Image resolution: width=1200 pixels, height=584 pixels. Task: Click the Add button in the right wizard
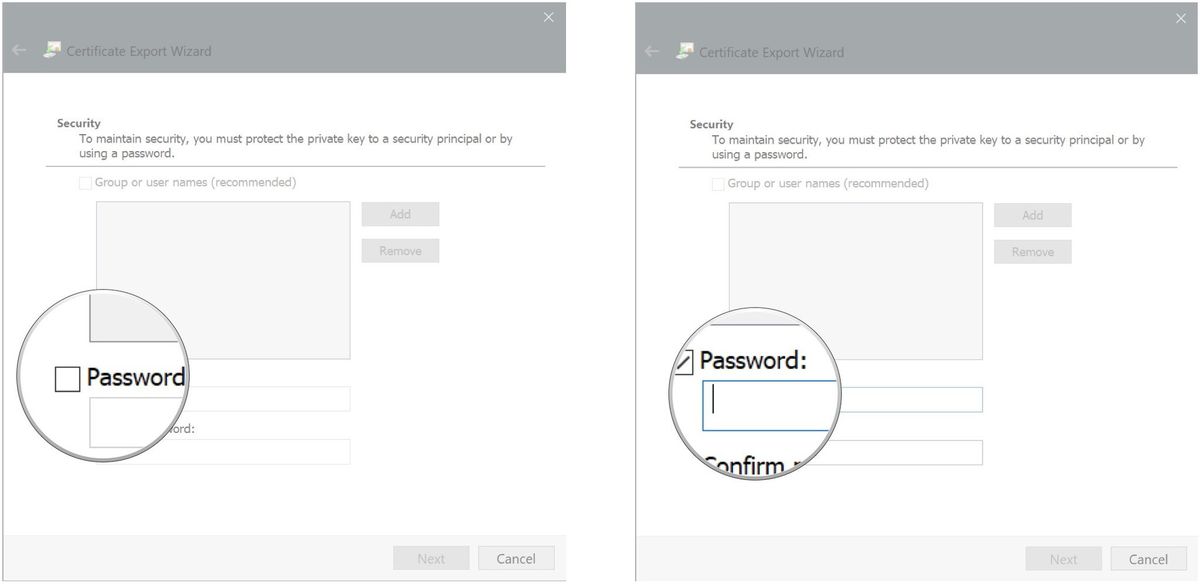click(1033, 214)
